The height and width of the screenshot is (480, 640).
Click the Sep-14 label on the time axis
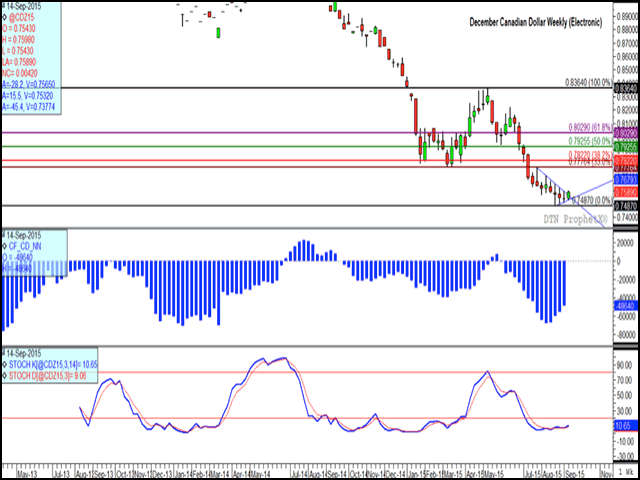338,472
